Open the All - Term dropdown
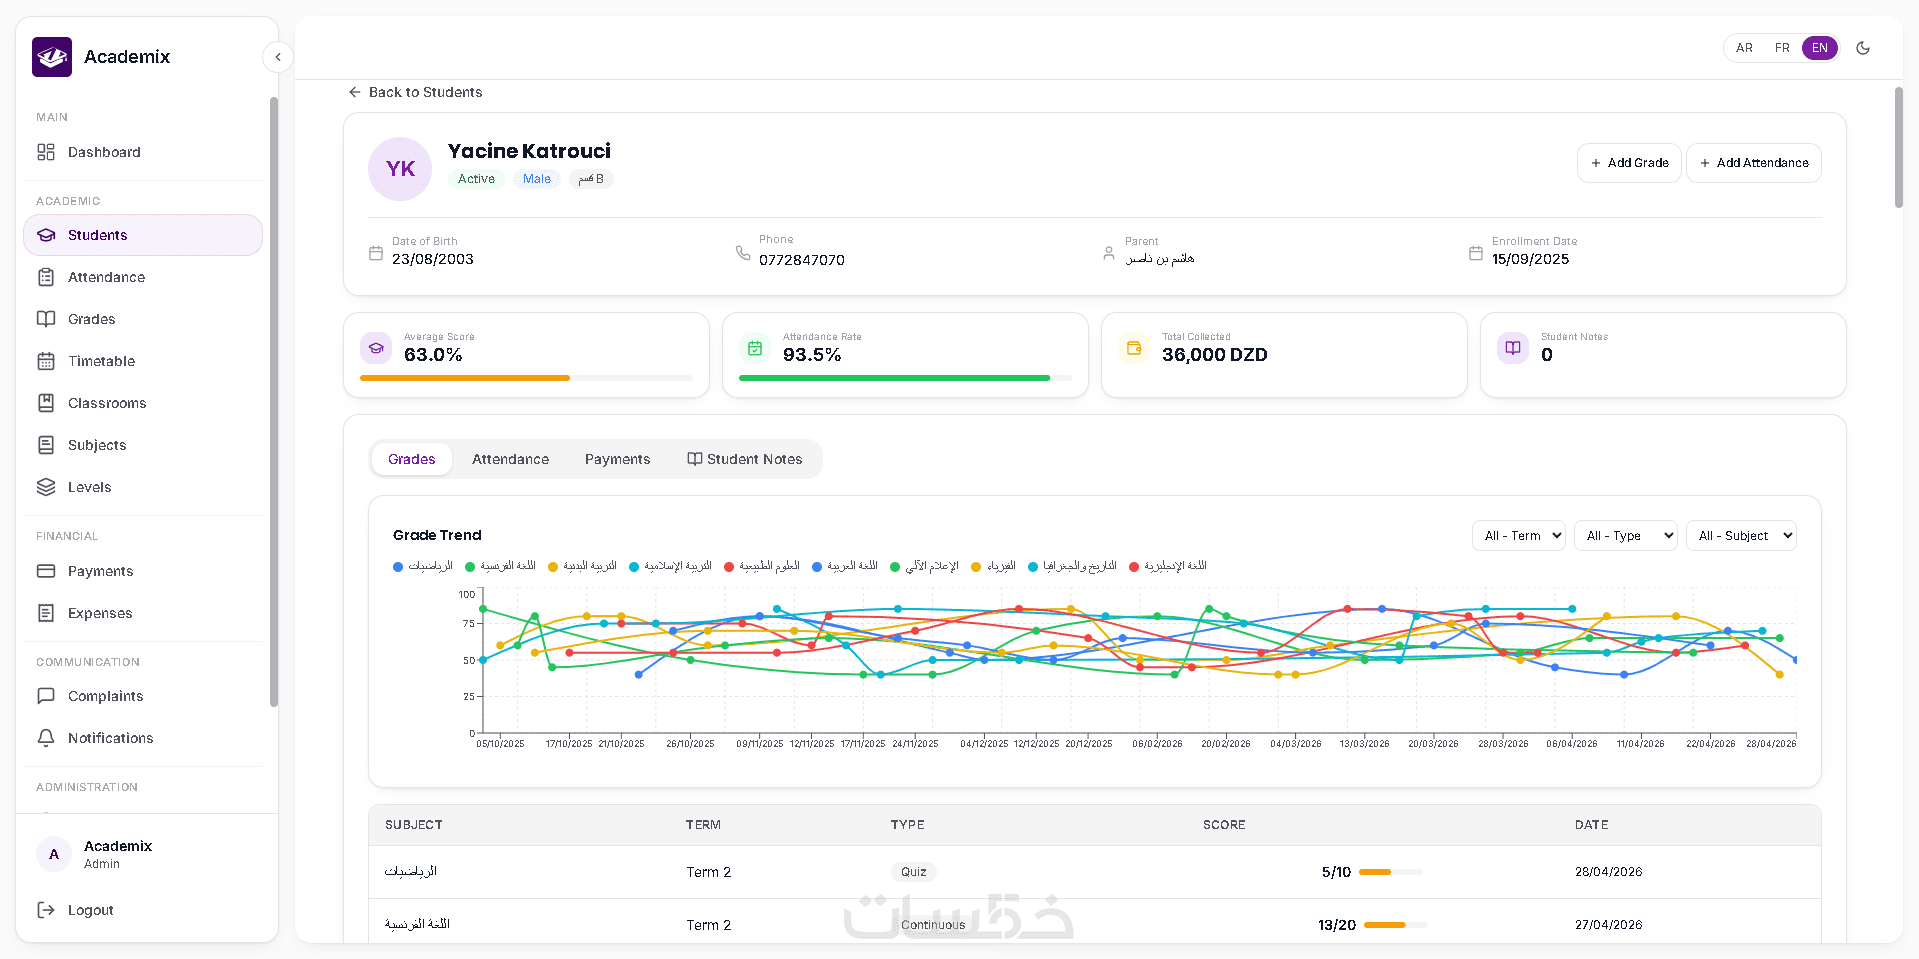The image size is (1919, 959). click(1519, 536)
